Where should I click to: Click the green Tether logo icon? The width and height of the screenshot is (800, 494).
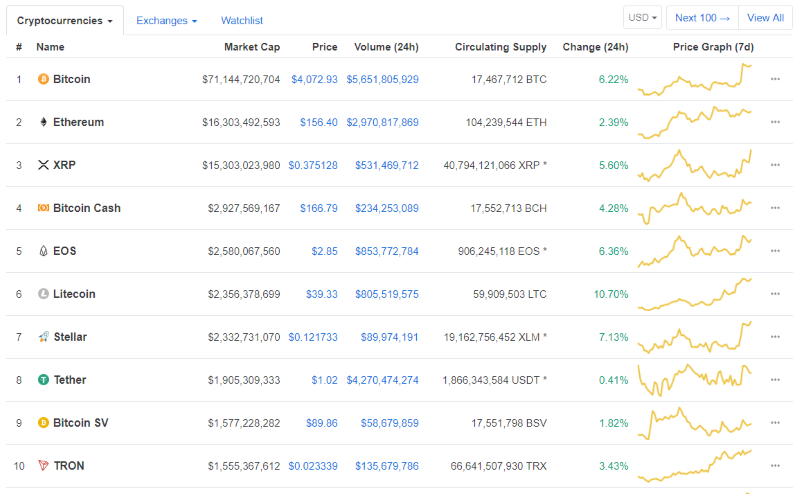tap(43, 380)
